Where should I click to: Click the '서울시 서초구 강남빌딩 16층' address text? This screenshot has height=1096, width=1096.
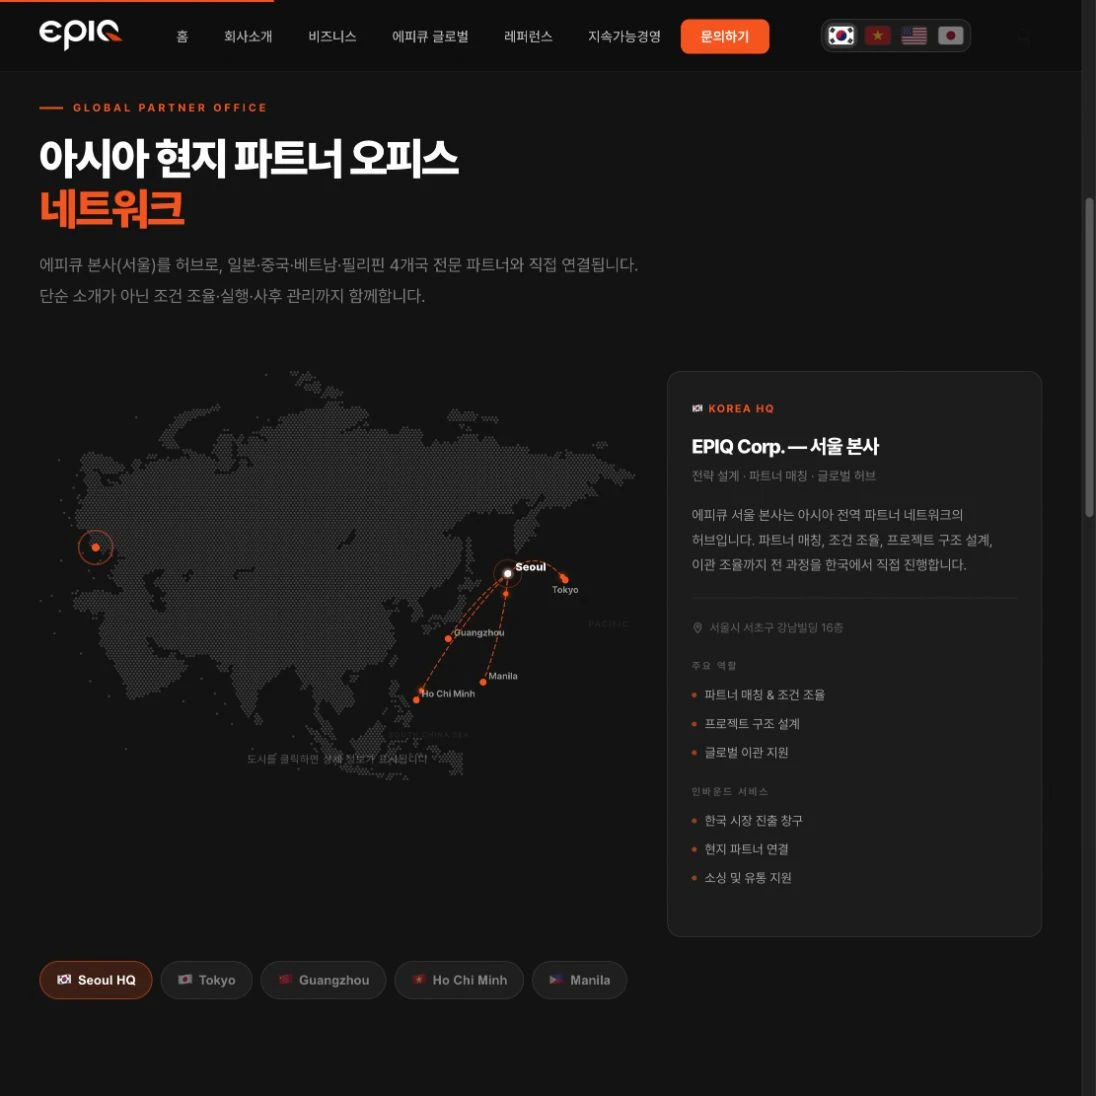[x=776, y=628]
